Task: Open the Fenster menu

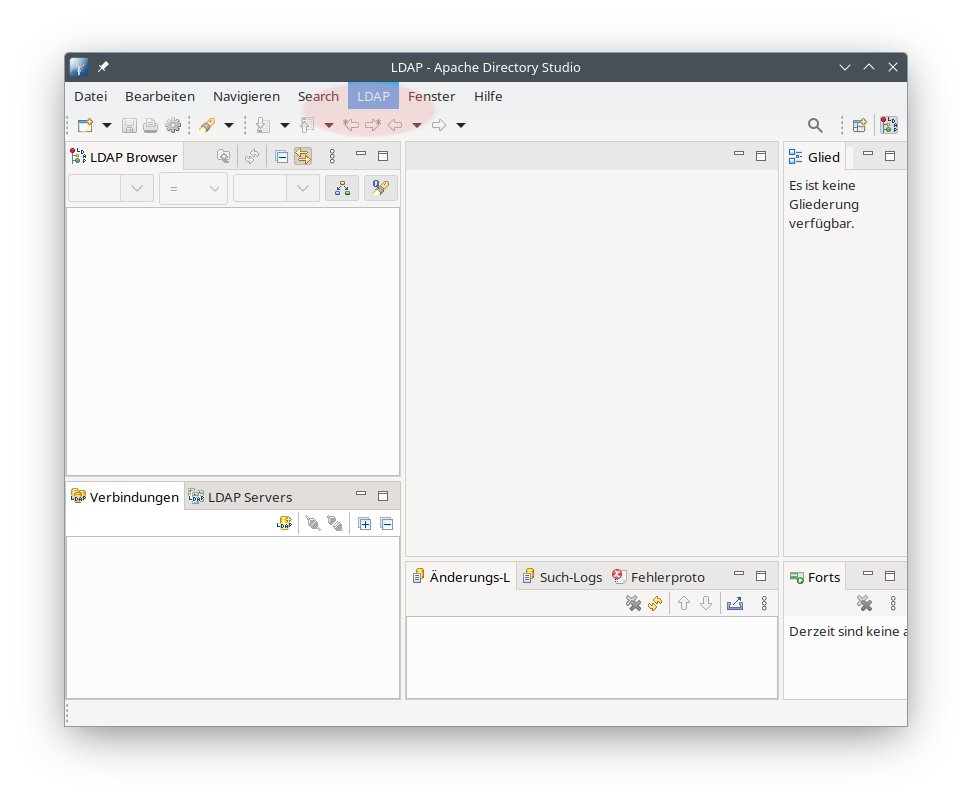Action: (431, 96)
